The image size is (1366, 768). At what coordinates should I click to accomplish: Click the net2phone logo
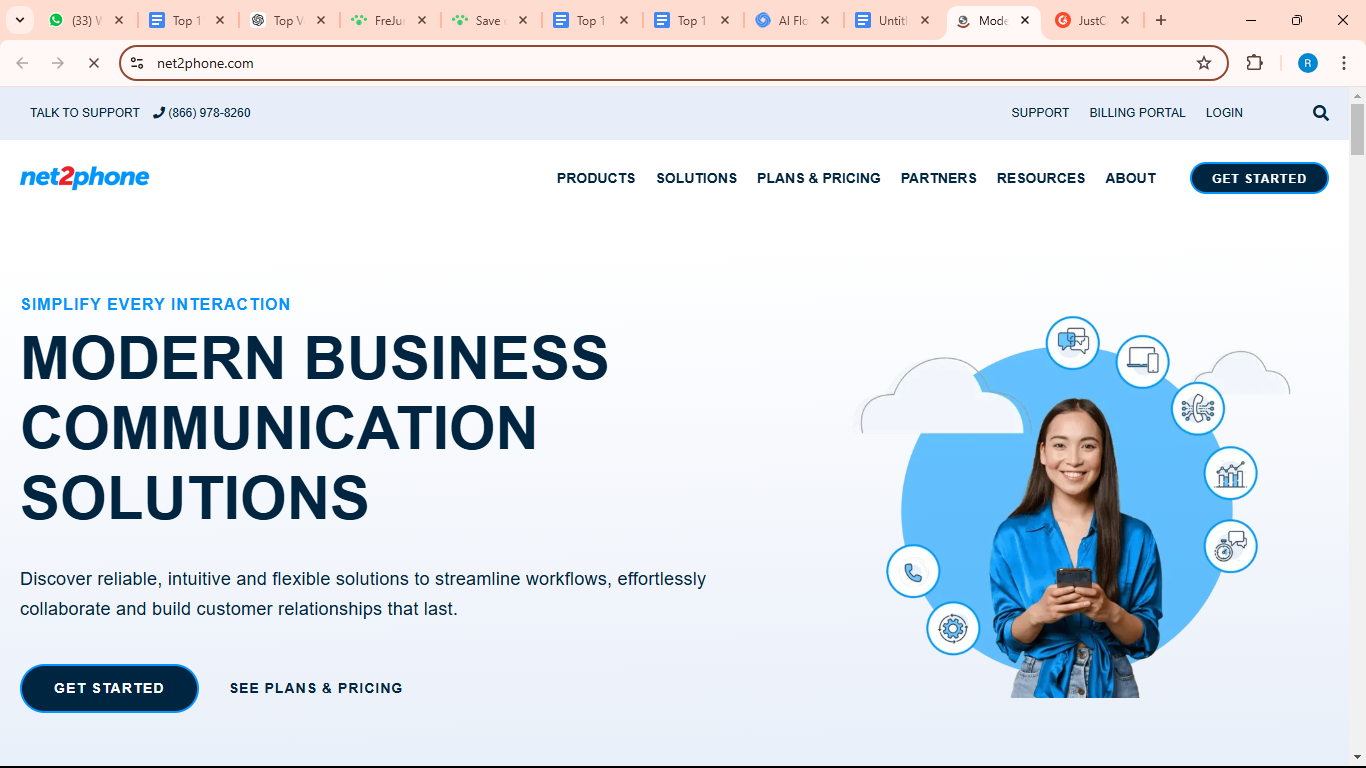(84, 177)
